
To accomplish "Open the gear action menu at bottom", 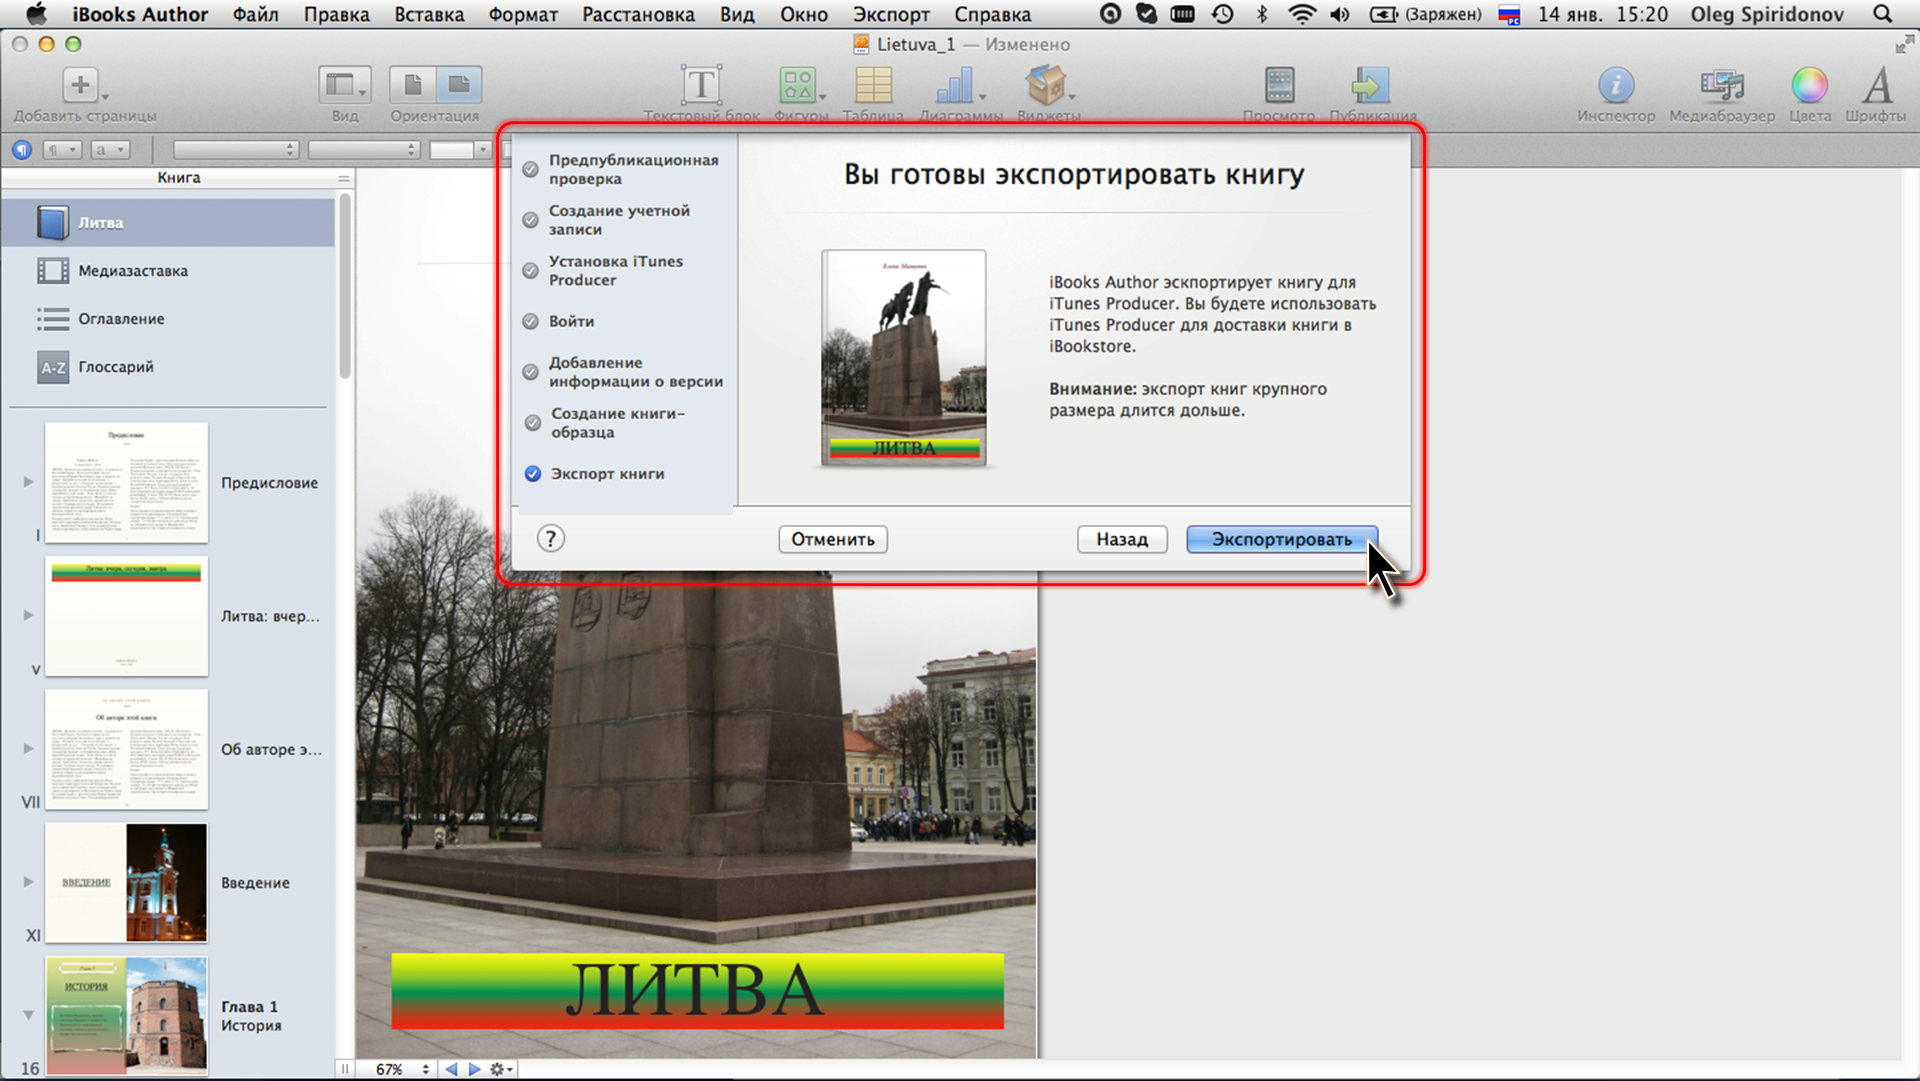I will [x=501, y=1069].
